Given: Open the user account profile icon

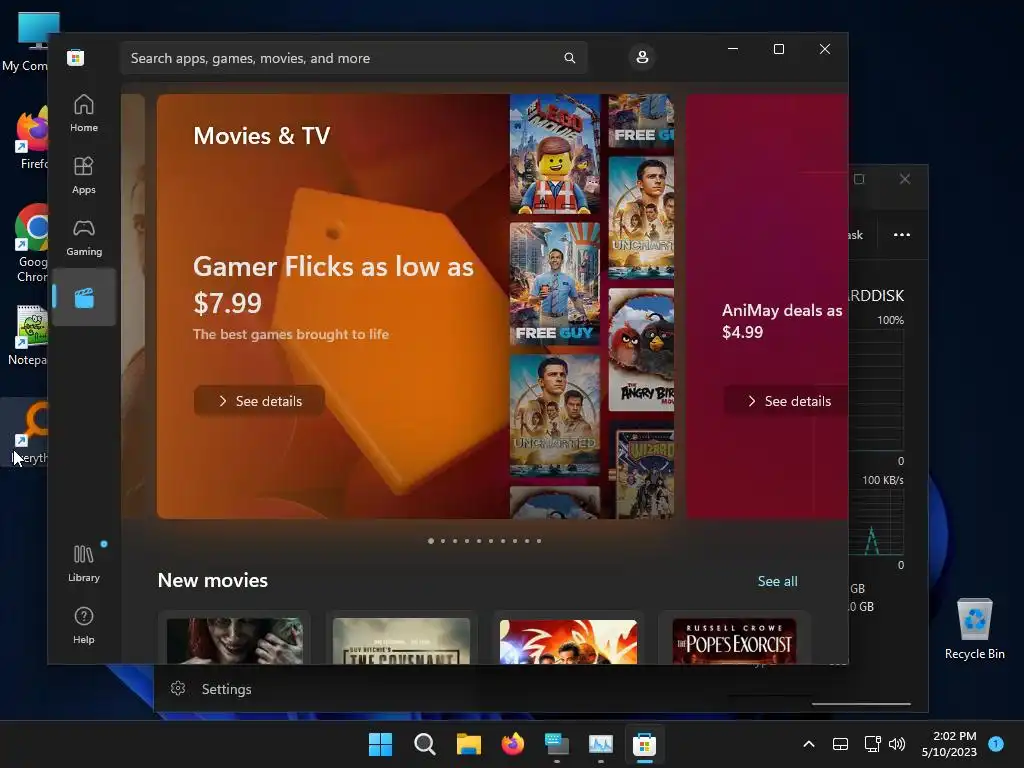Looking at the screenshot, I should click(x=642, y=57).
